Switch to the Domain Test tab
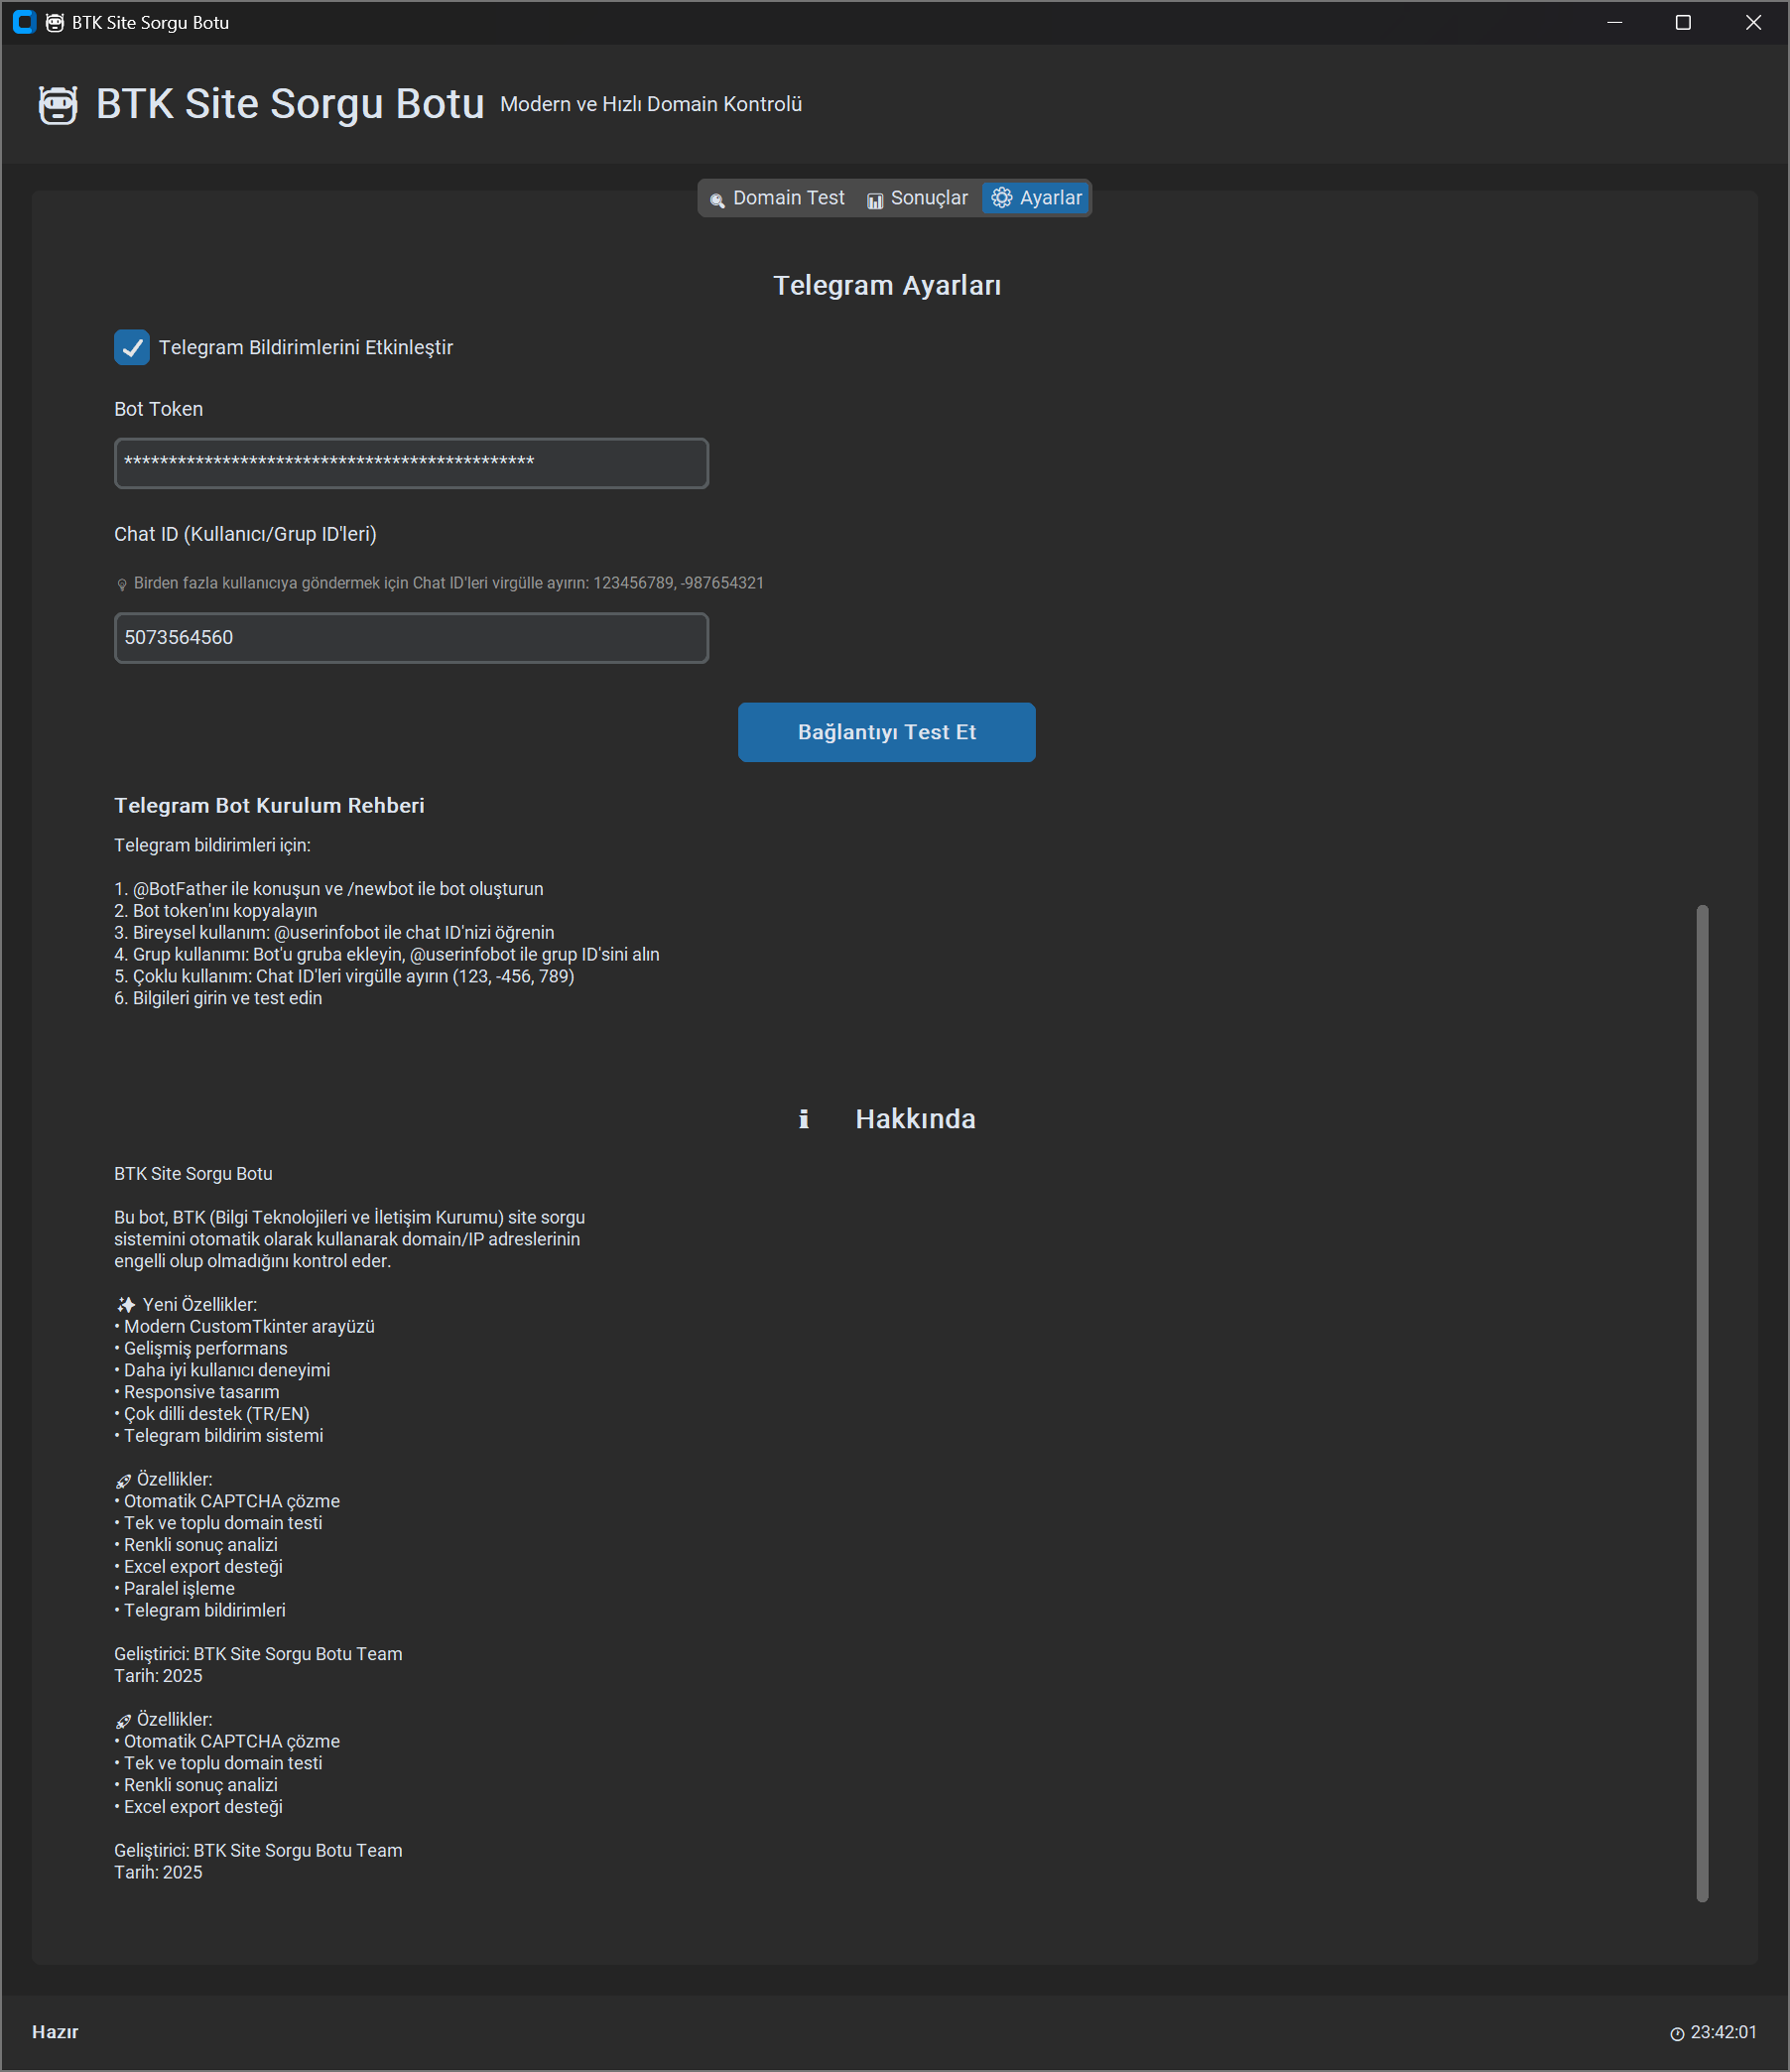The height and width of the screenshot is (2072, 1790). pos(777,198)
